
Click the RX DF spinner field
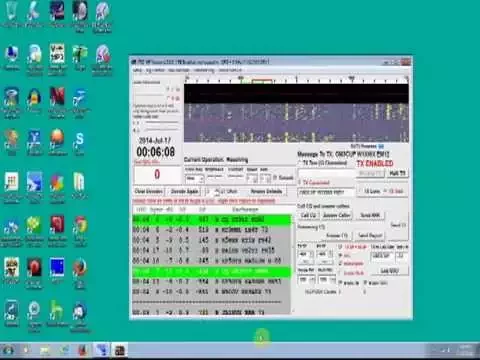point(325,254)
